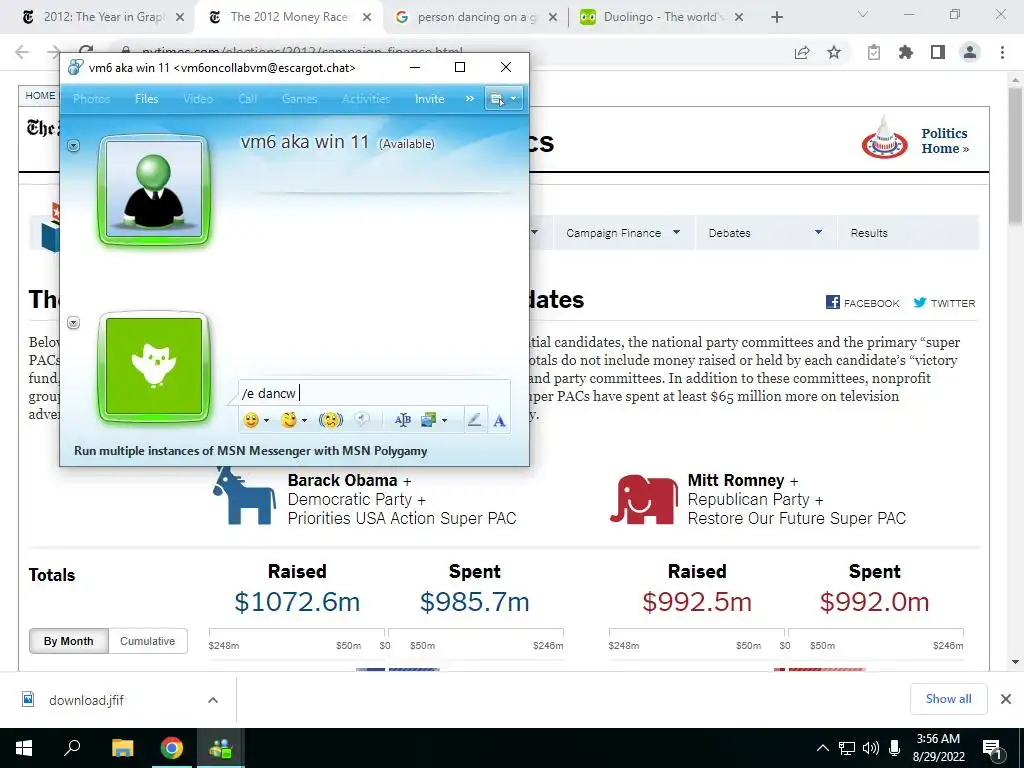Open Chrome tab search chevron
The width and height of the screenshot is (1024, 768).
click(x=863, y=14)
